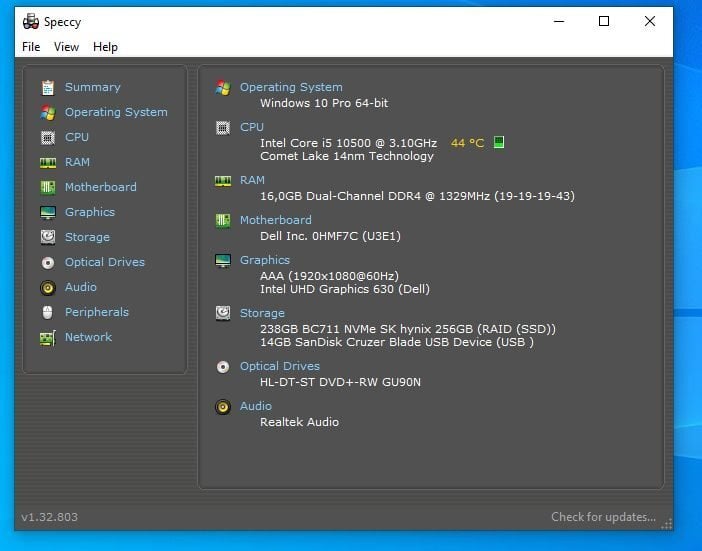Click the Intel Core i5 10500 @ 3.10GHz text

tap(349, 143)
